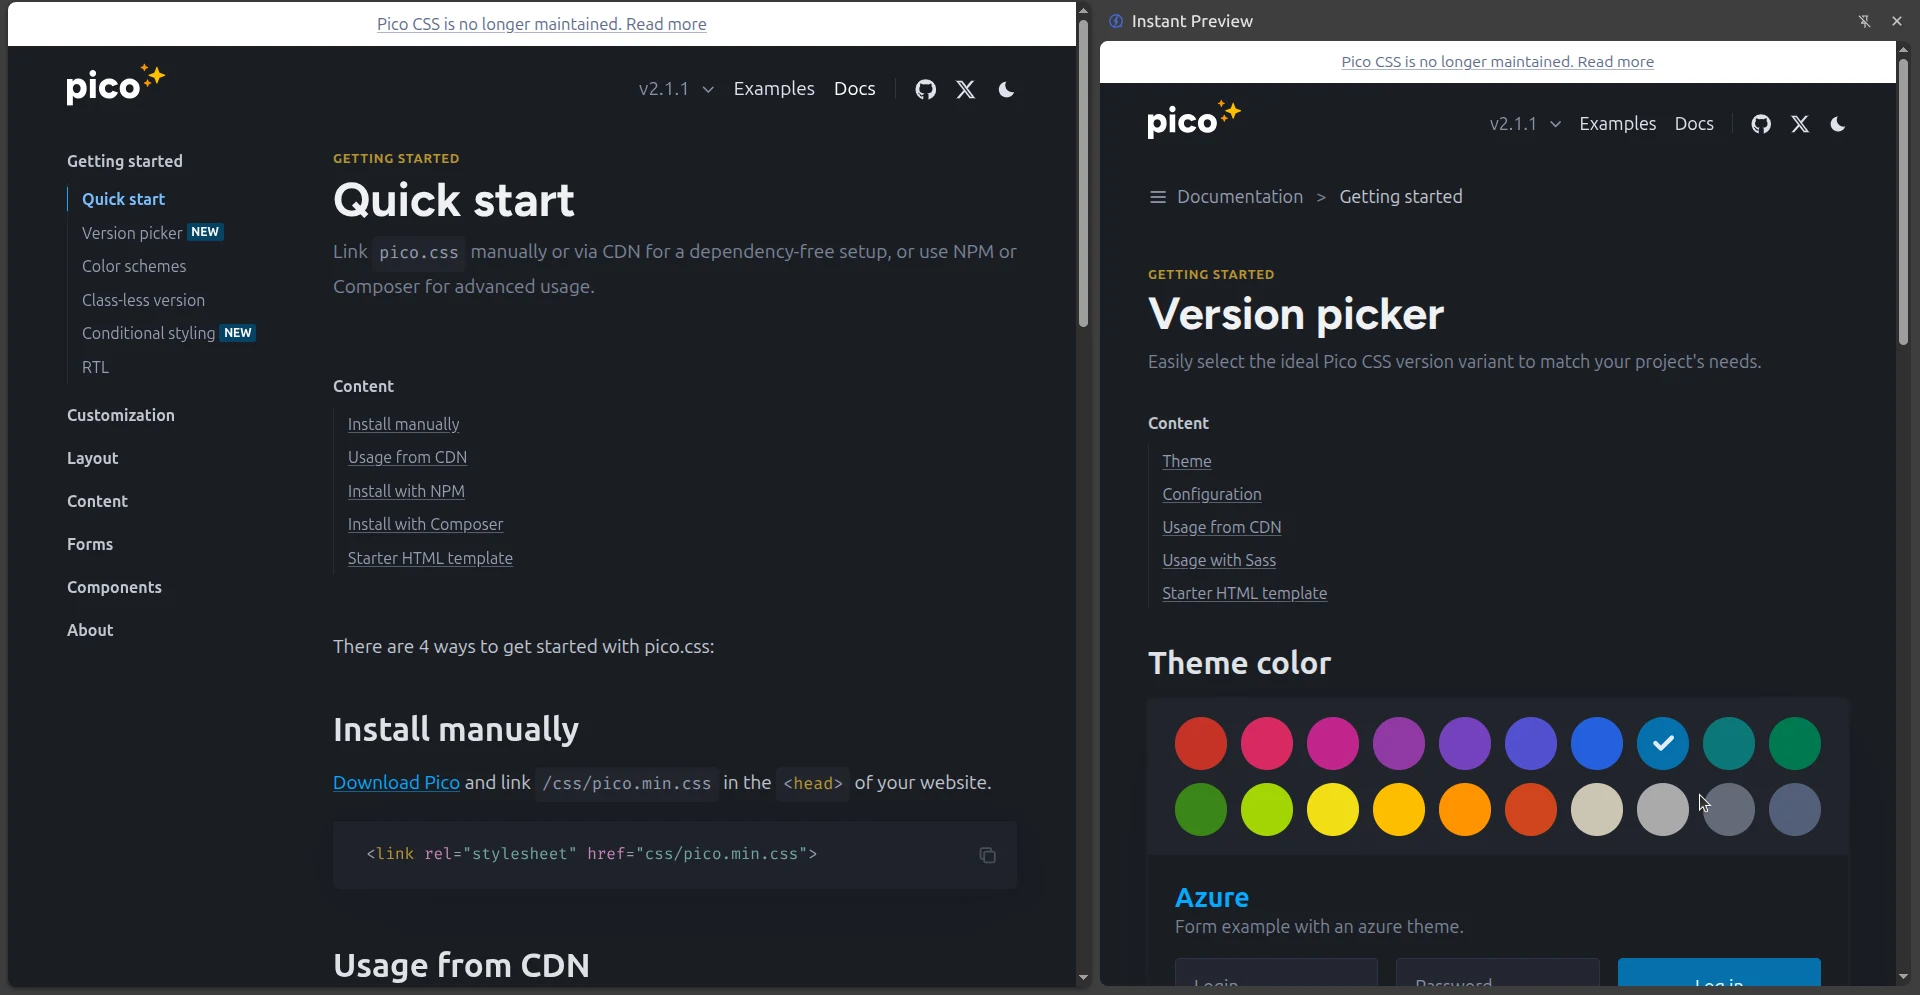Image resolution: width=1920 pixels, height=995 pixels.
Task: Expand Components section in sidebar
Action: pos(114,587)
